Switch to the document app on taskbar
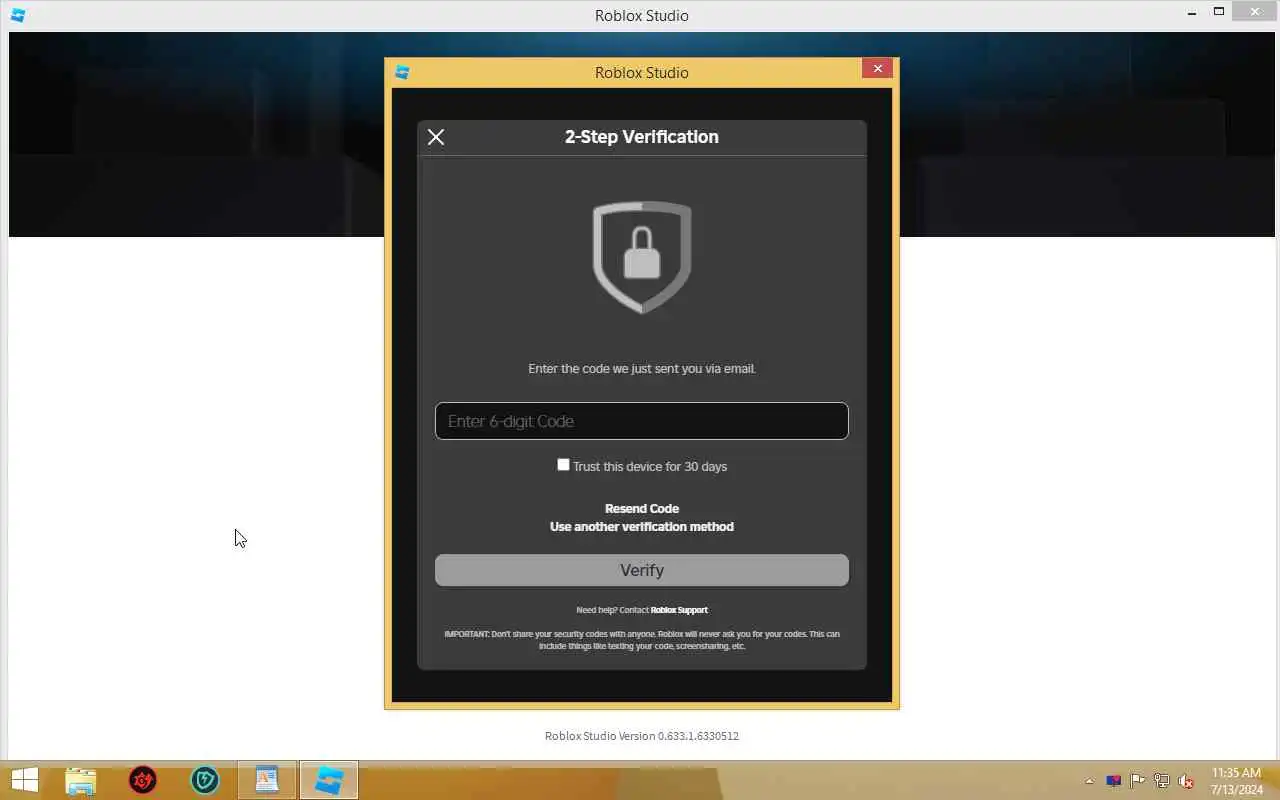Screen dimensions: 1280x800 [x=267, y=780]
